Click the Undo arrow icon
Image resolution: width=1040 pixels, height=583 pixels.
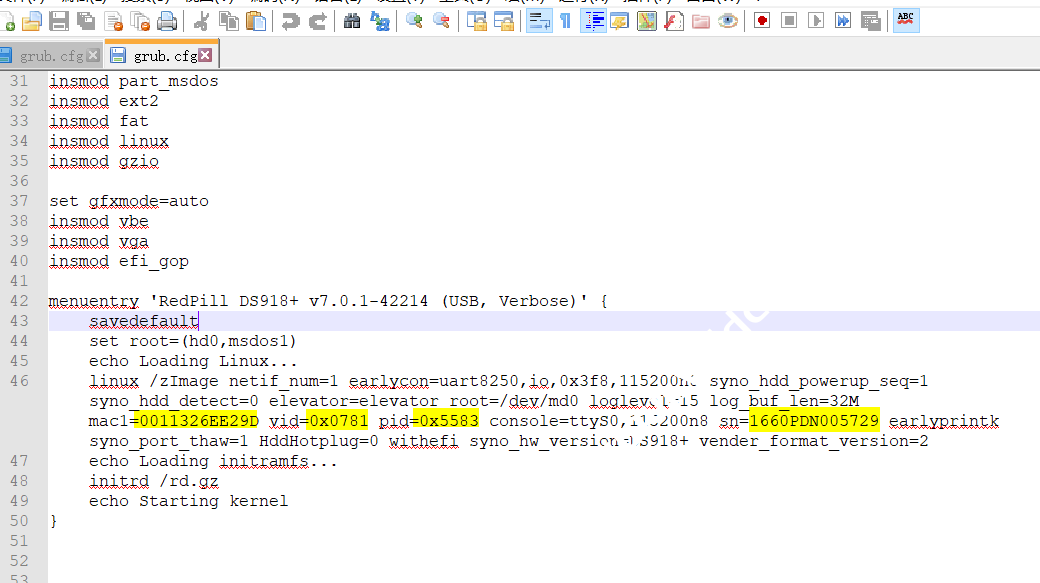click(291, 20)
